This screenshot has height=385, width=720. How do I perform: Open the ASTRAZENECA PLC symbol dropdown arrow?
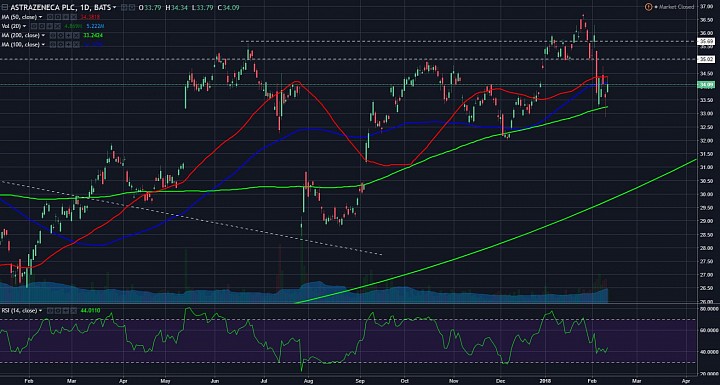coord(114,7)
